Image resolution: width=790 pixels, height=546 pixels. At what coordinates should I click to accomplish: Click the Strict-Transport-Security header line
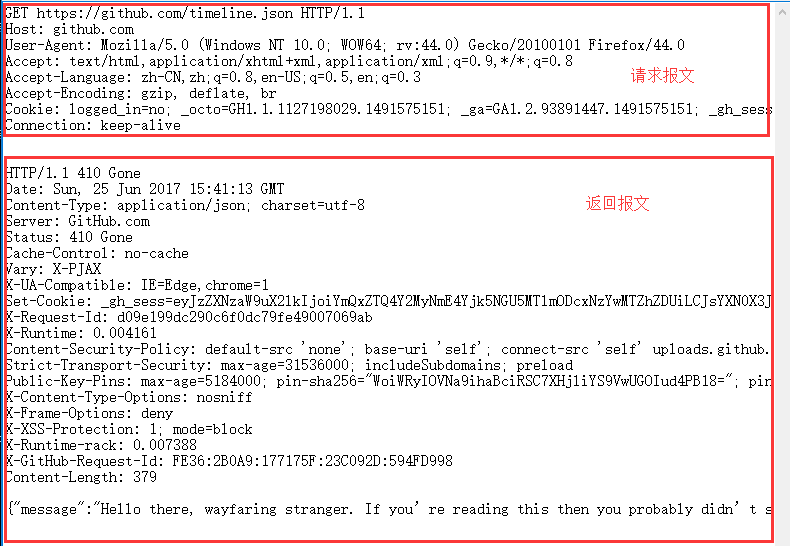coord(289,365)
